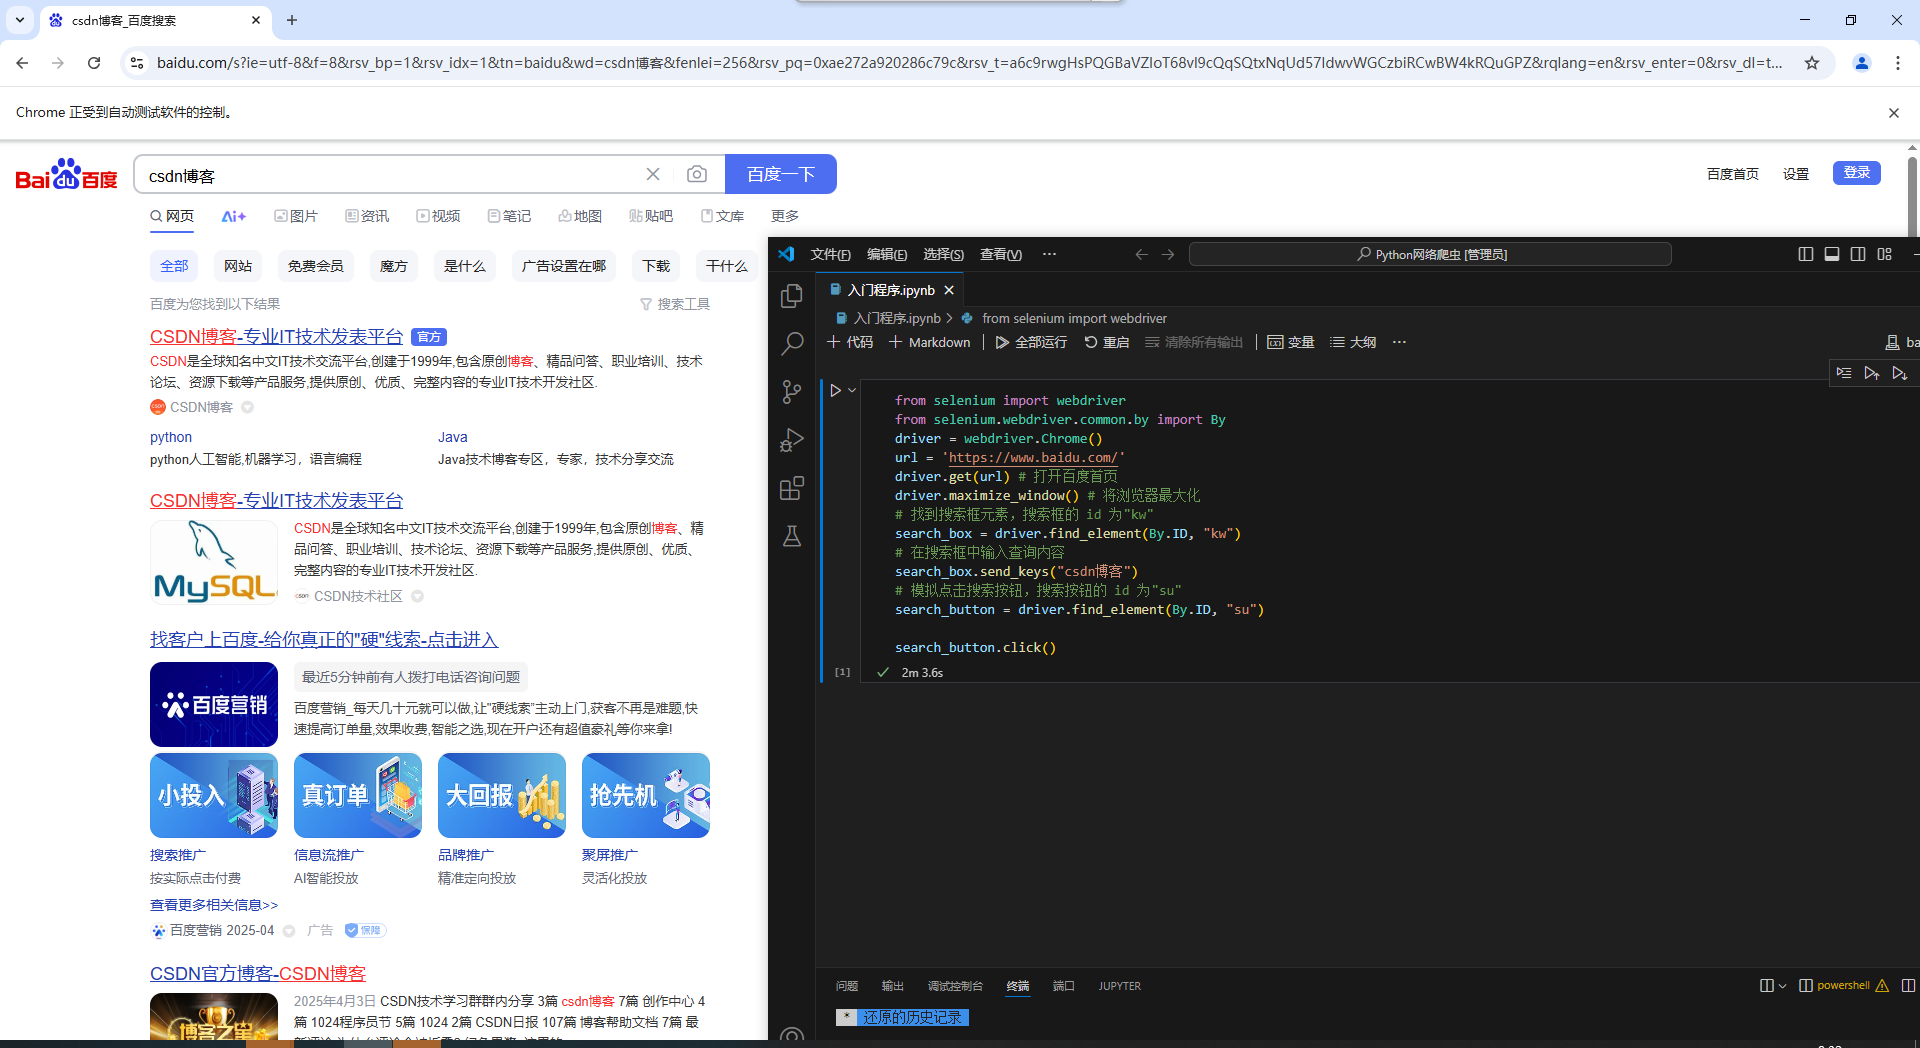Image resolution: width=1920 pixels, height=1048 pixels.
Task: Select the 网站 filter chip
Action: [238, 266]
